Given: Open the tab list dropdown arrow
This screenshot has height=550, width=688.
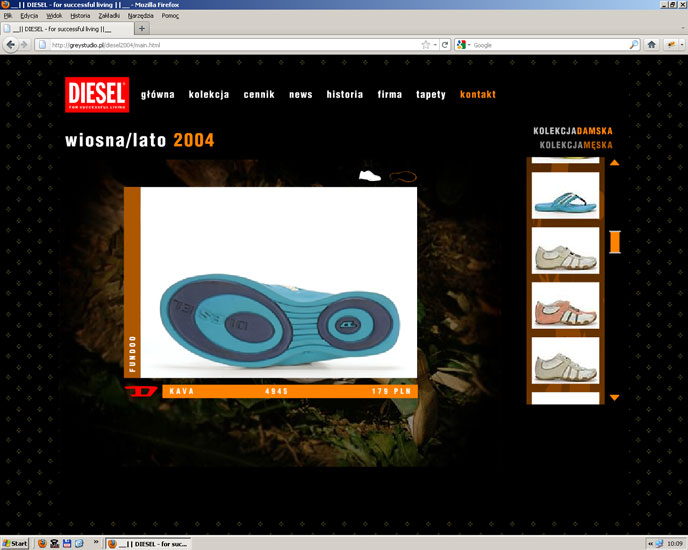Looking at the screenshot, I should [x=683, y=28].
